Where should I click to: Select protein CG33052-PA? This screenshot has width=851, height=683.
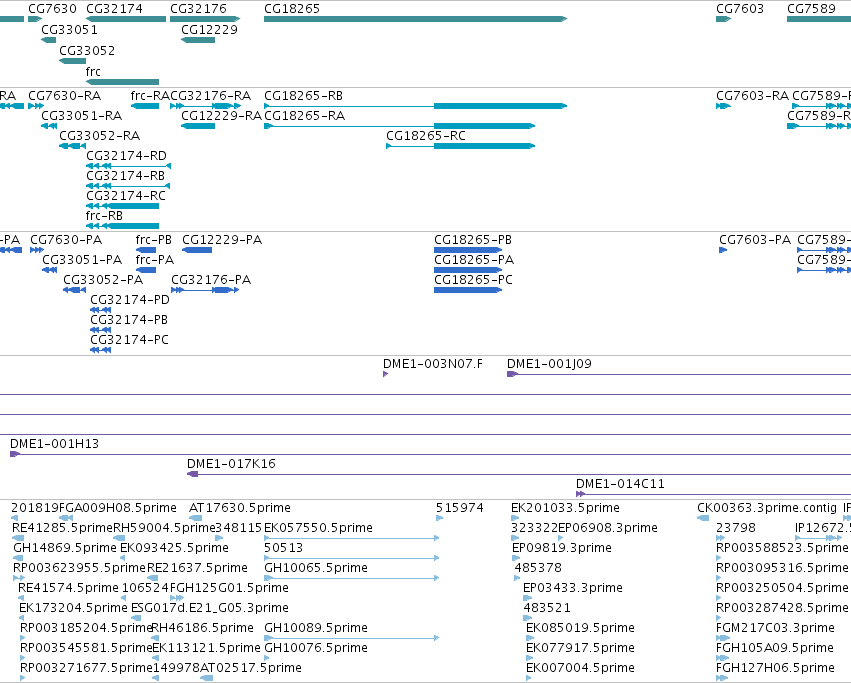[x=74, y=290]
